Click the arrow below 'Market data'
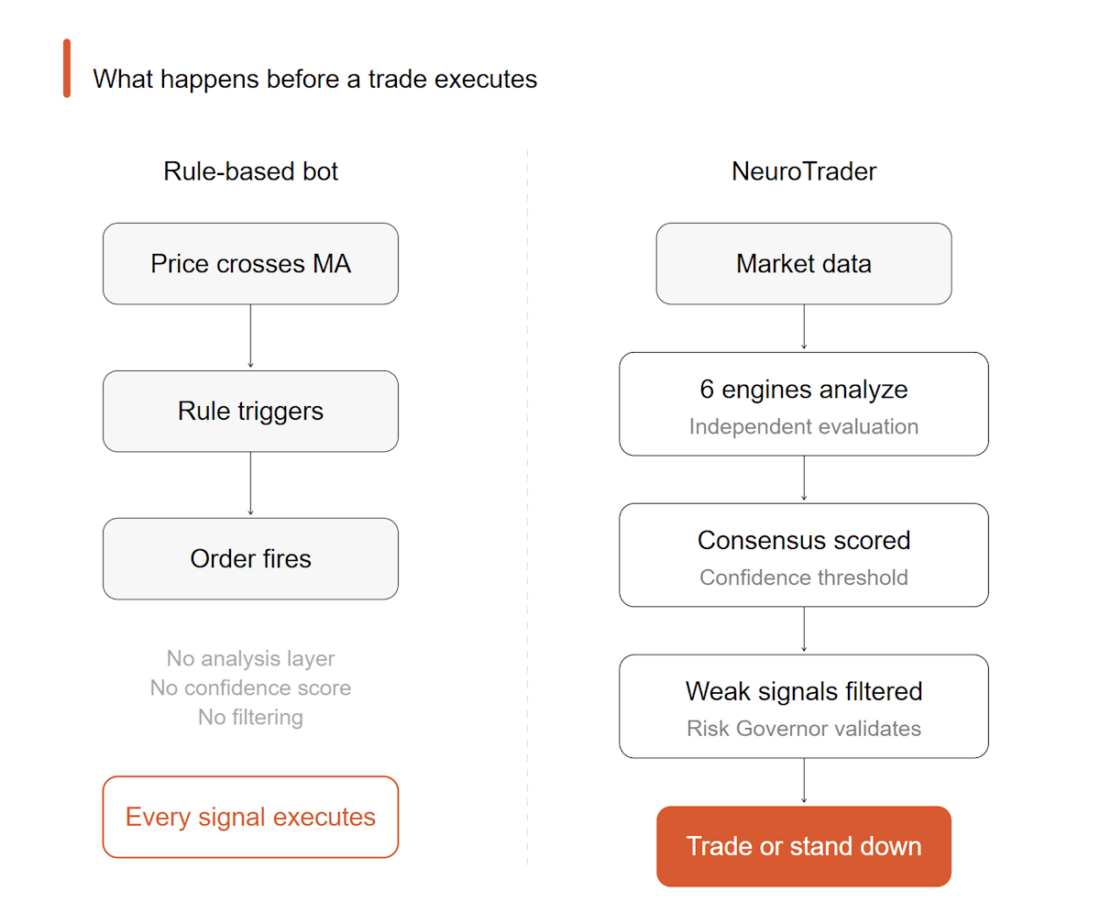 click(x=804, y=328)
